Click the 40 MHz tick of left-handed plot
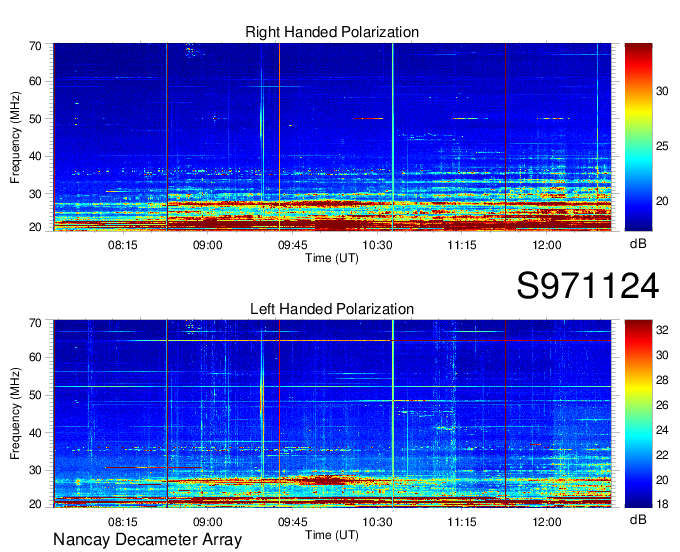Viewport: 680px width, 552px height. click(35, 433)
